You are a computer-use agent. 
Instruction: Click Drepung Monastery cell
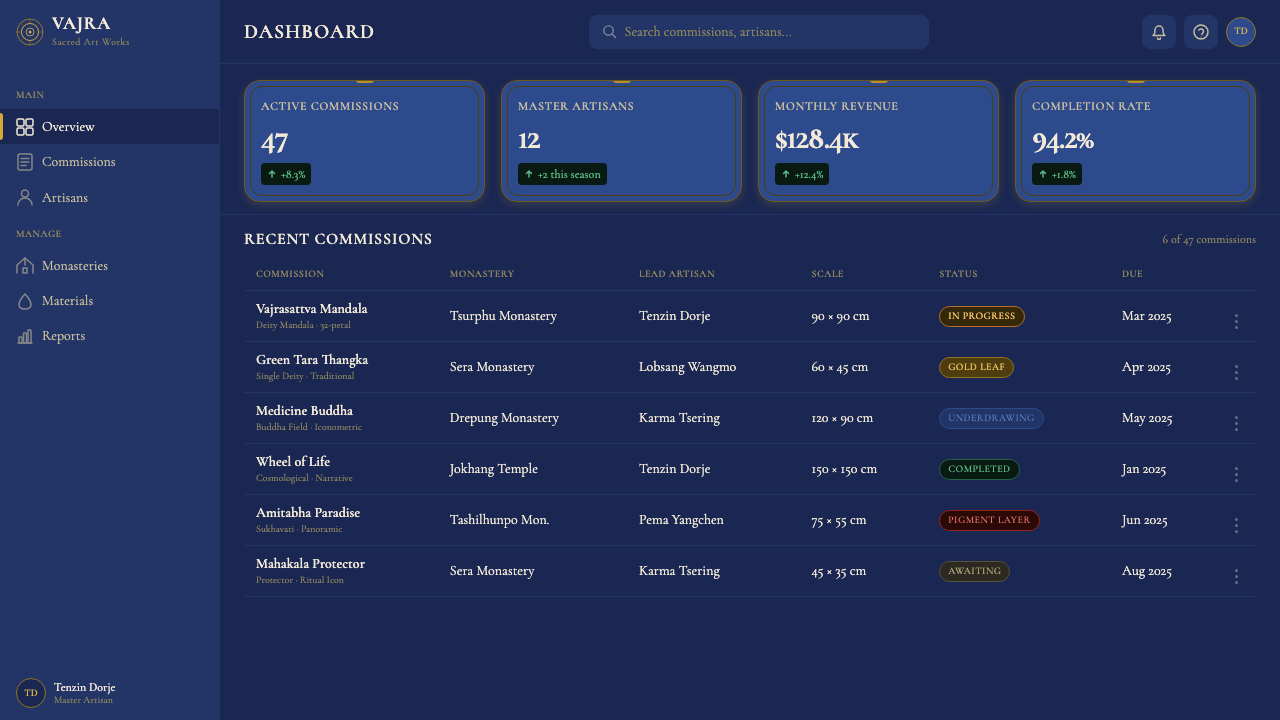tap(504, 418)
